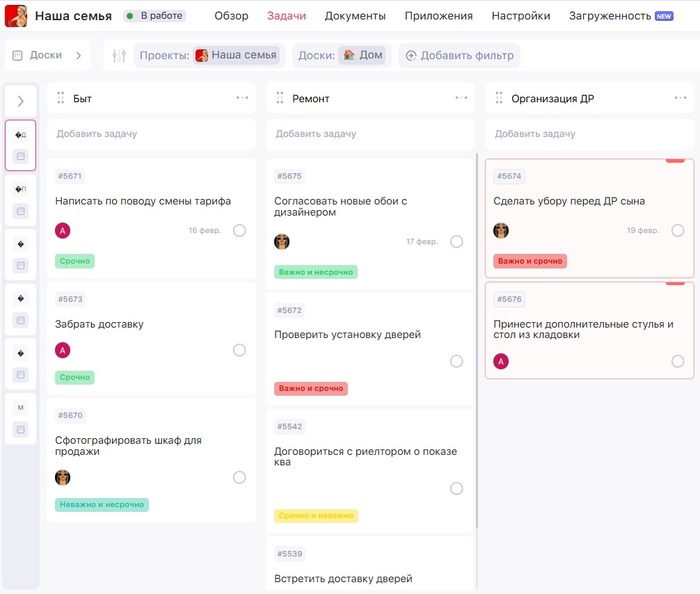The image size is (700, 594).
Task: Open the Быт column options menu
Action: tap(242, 98)
